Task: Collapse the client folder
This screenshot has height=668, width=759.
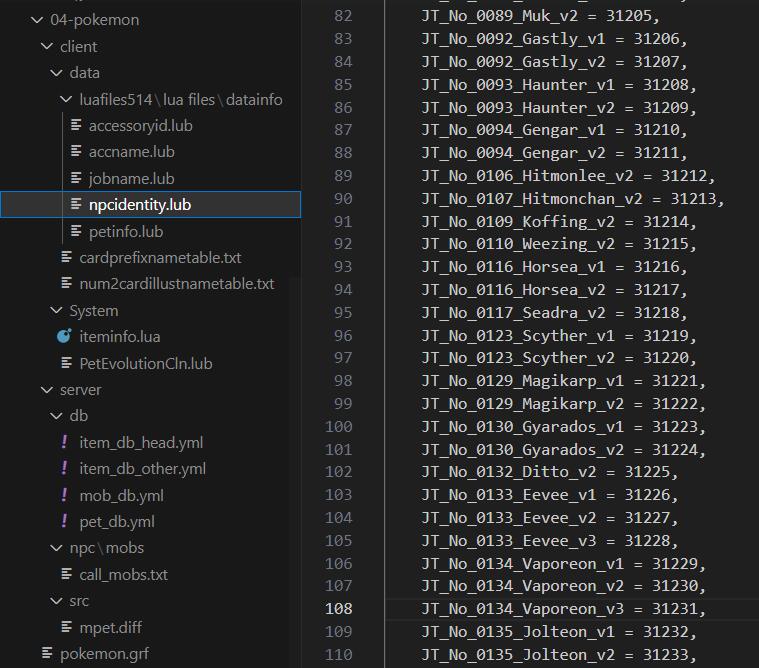Action: click(47, 46)
